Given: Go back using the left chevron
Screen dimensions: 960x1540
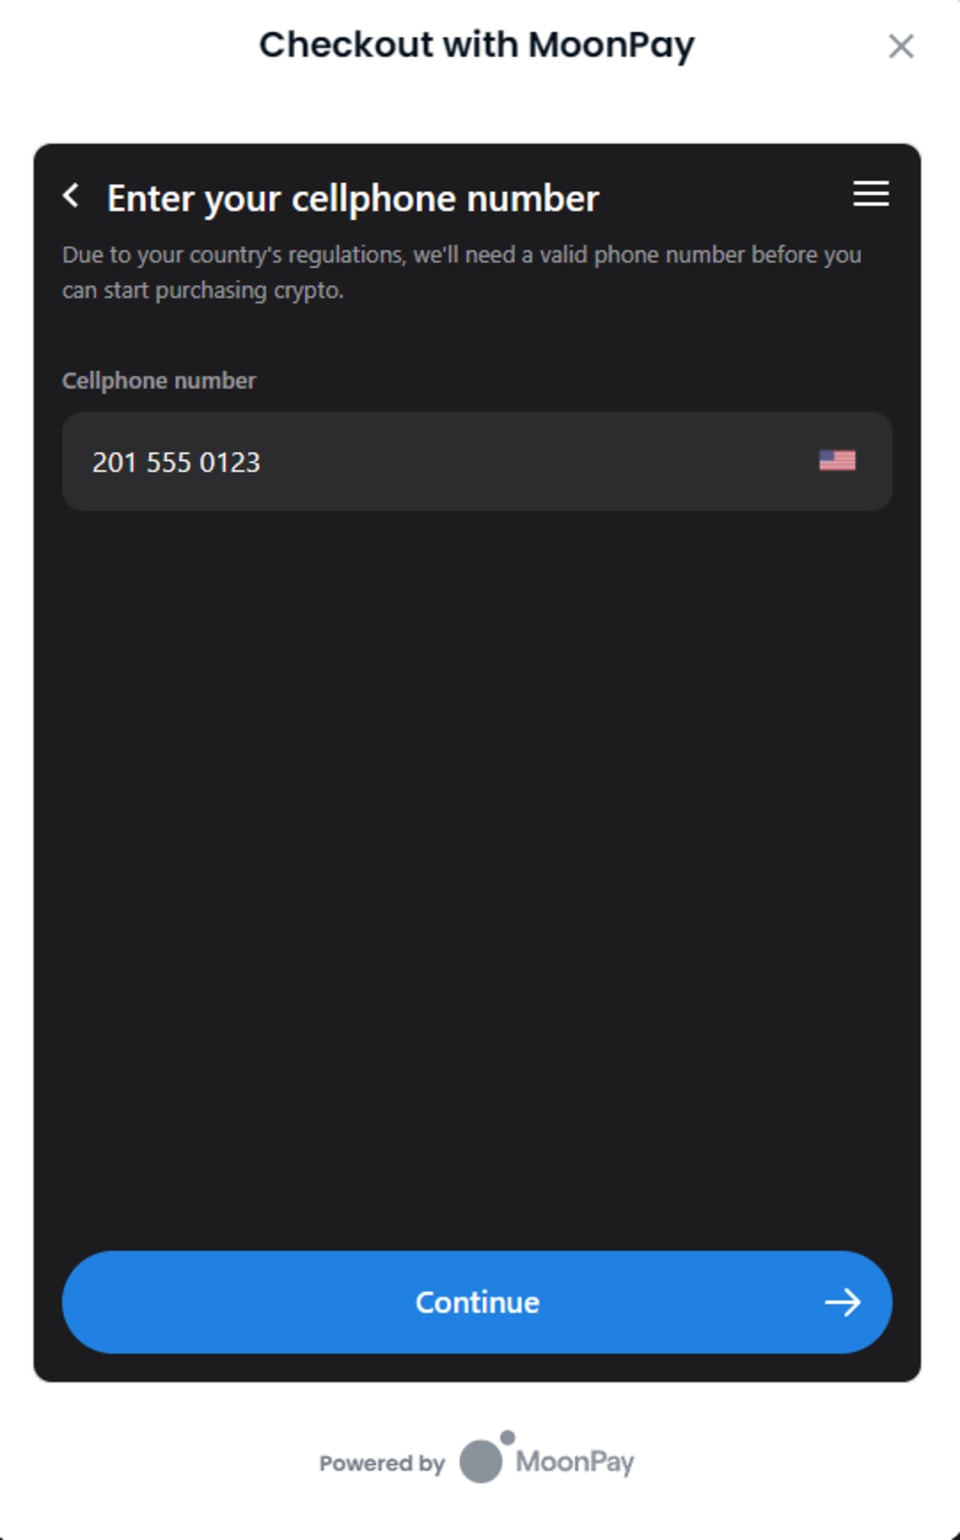Looking at the screenshot, I should pos(71,195).
